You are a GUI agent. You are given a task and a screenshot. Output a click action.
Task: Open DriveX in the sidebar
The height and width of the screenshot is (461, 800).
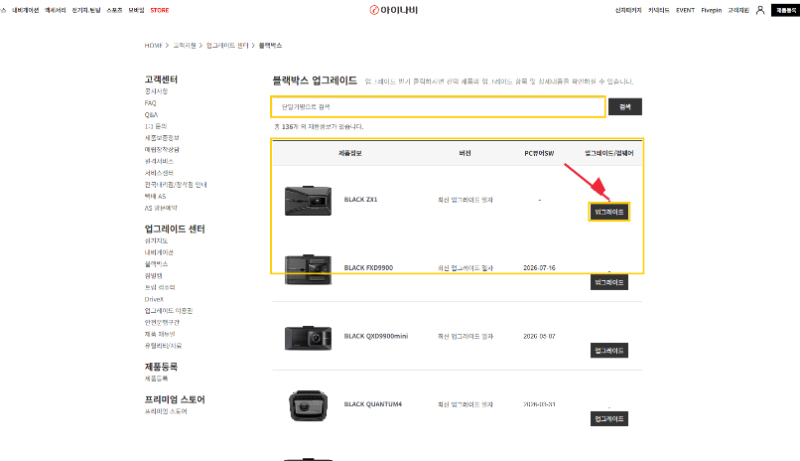154,299
